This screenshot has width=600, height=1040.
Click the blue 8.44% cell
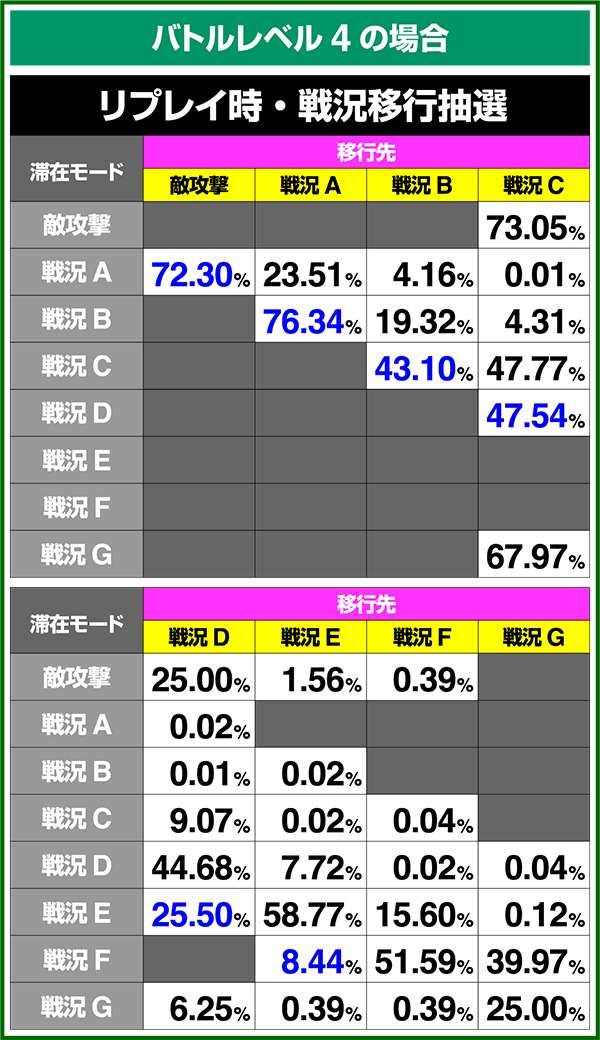(x=310, y=960)
